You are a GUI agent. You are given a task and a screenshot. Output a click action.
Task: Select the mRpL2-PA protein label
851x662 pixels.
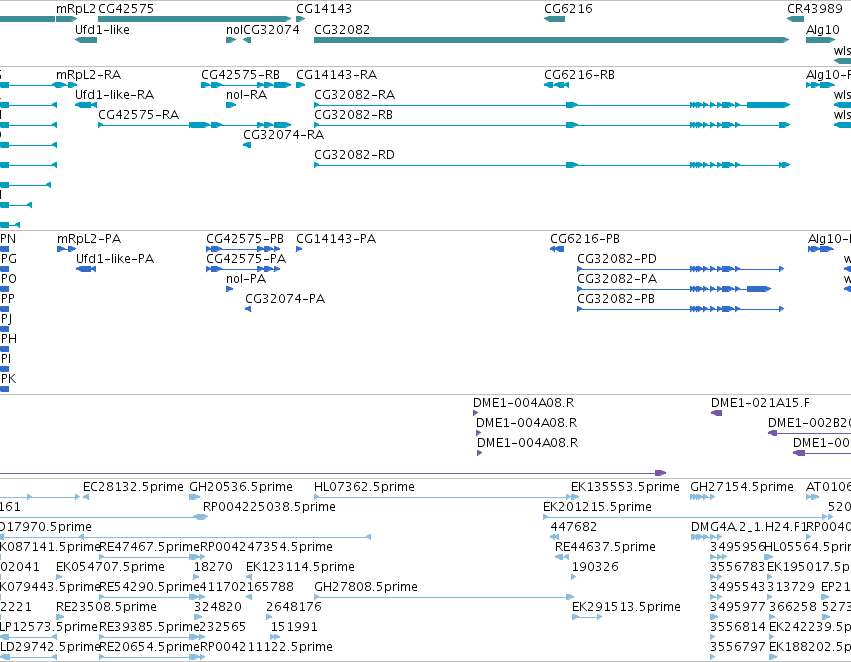89,239
